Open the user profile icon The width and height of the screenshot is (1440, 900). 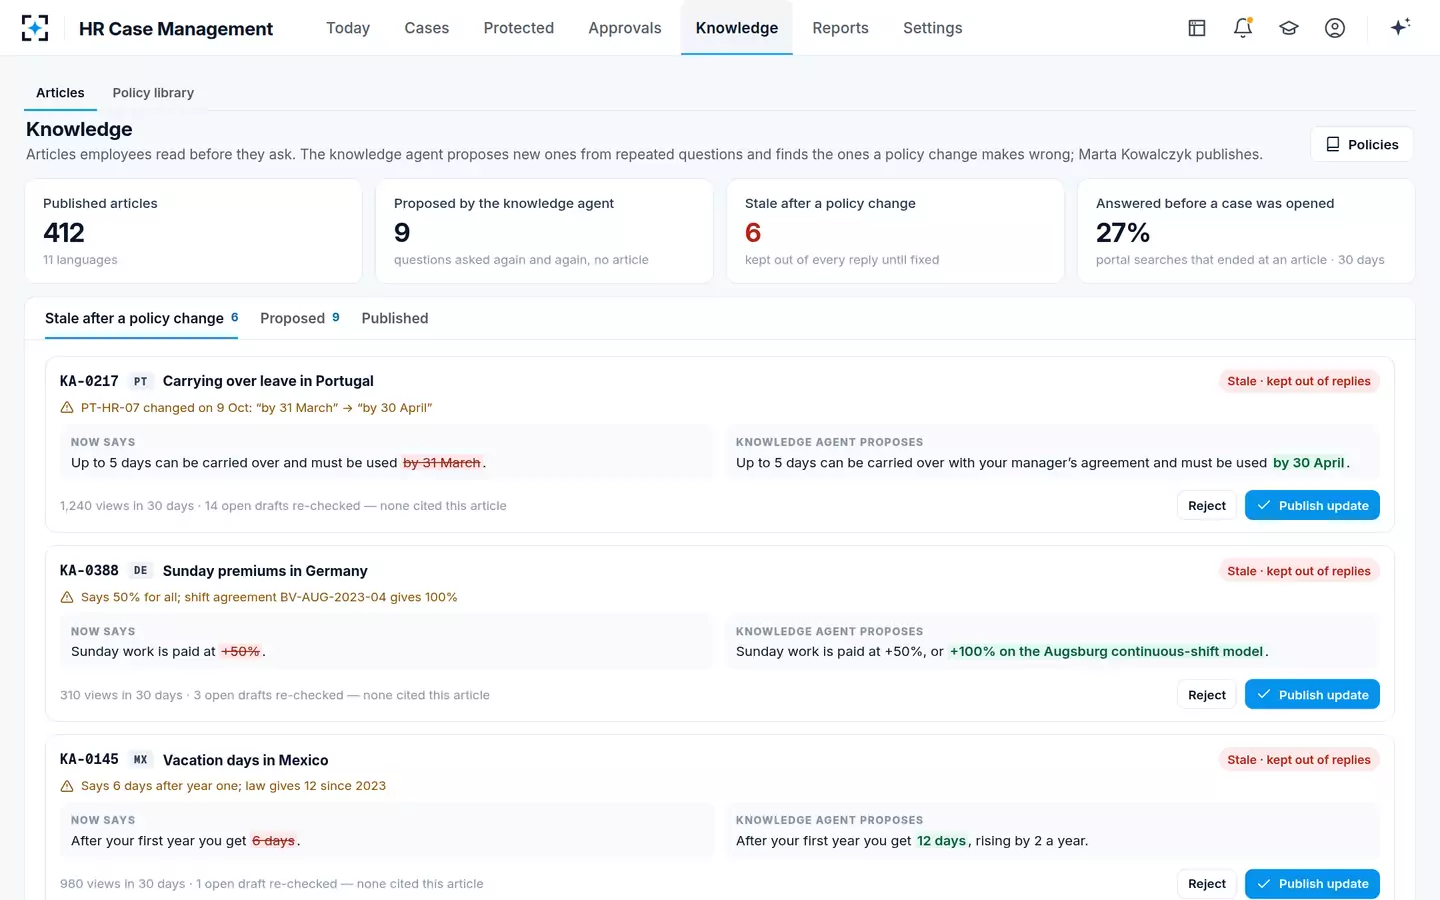coord(1335,28)
